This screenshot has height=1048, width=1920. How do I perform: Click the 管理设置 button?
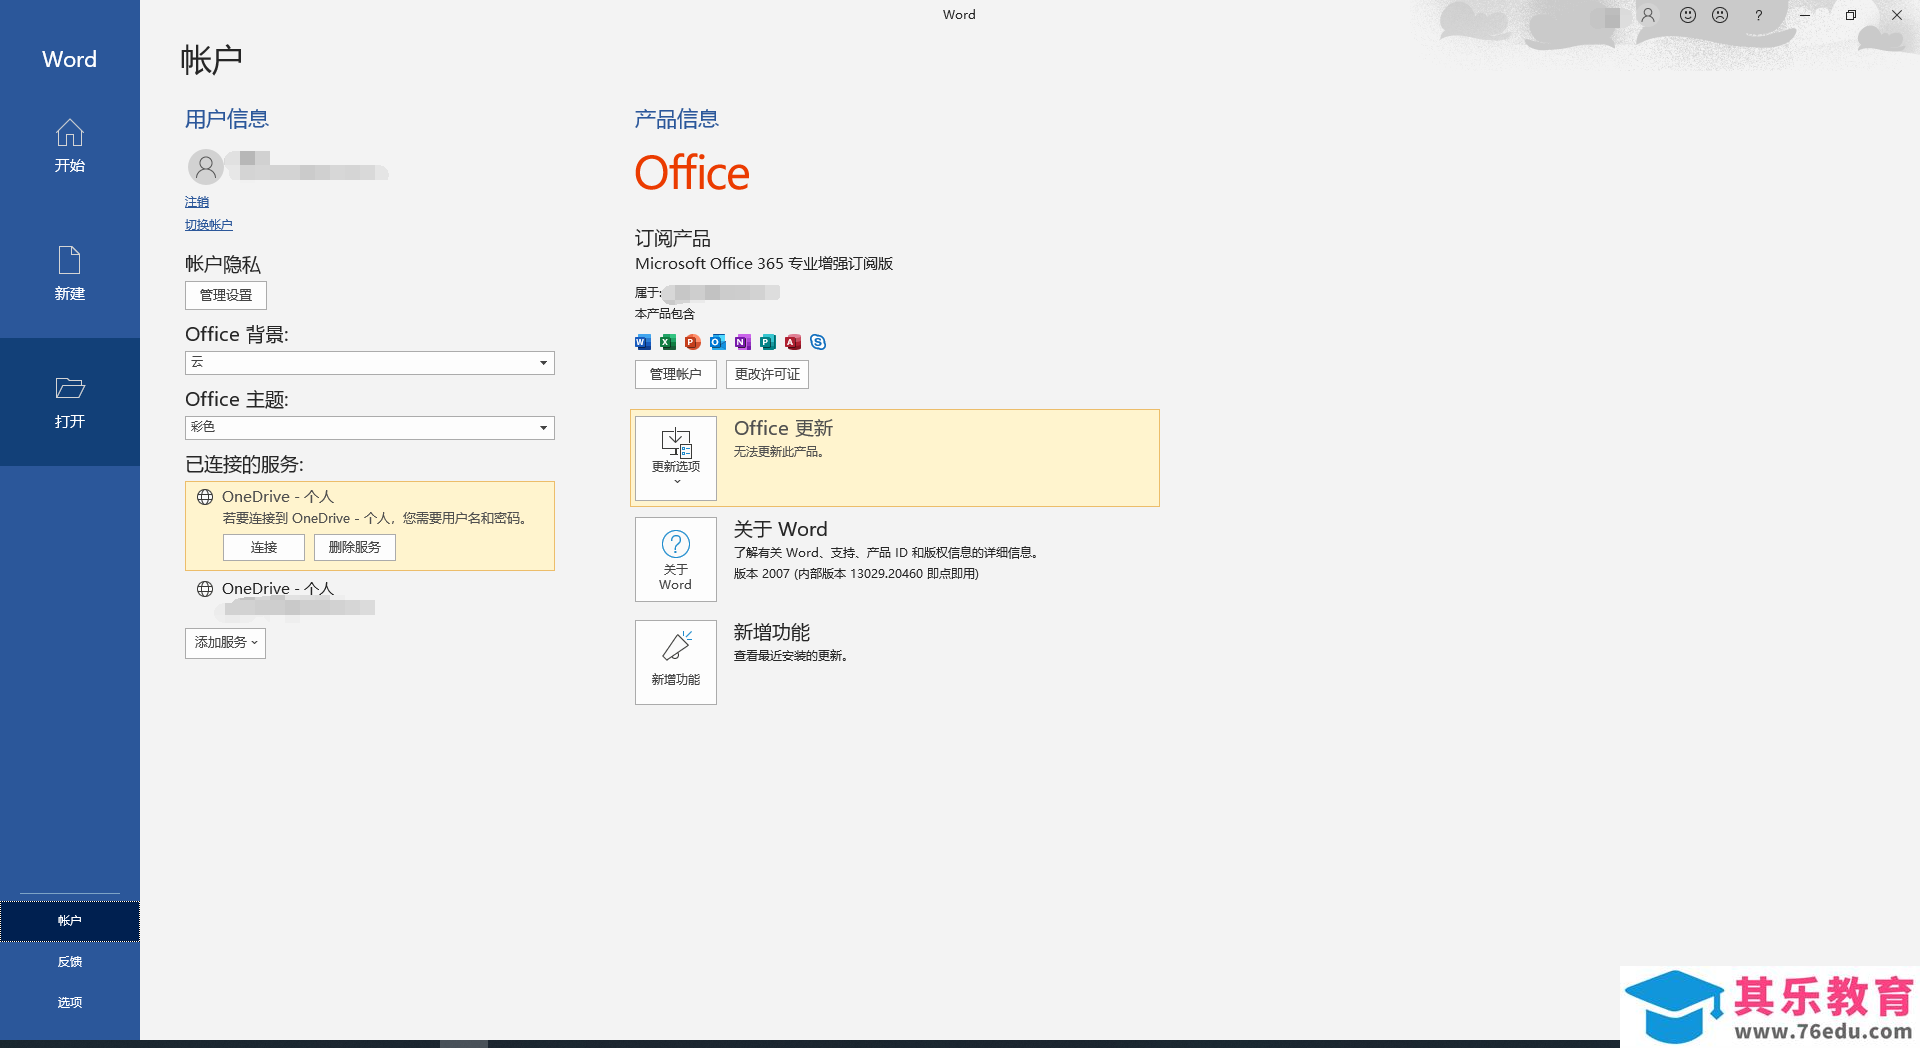pos(226,295)
